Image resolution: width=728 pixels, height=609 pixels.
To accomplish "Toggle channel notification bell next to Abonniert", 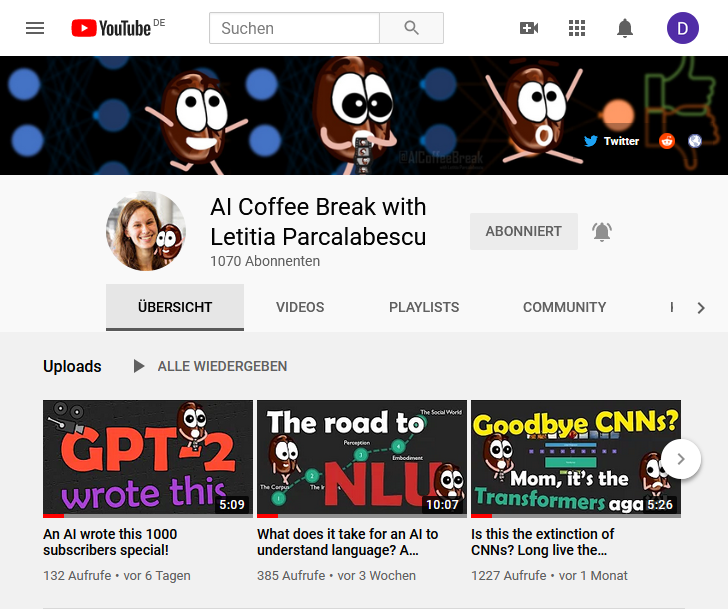I will coord(602,232).
